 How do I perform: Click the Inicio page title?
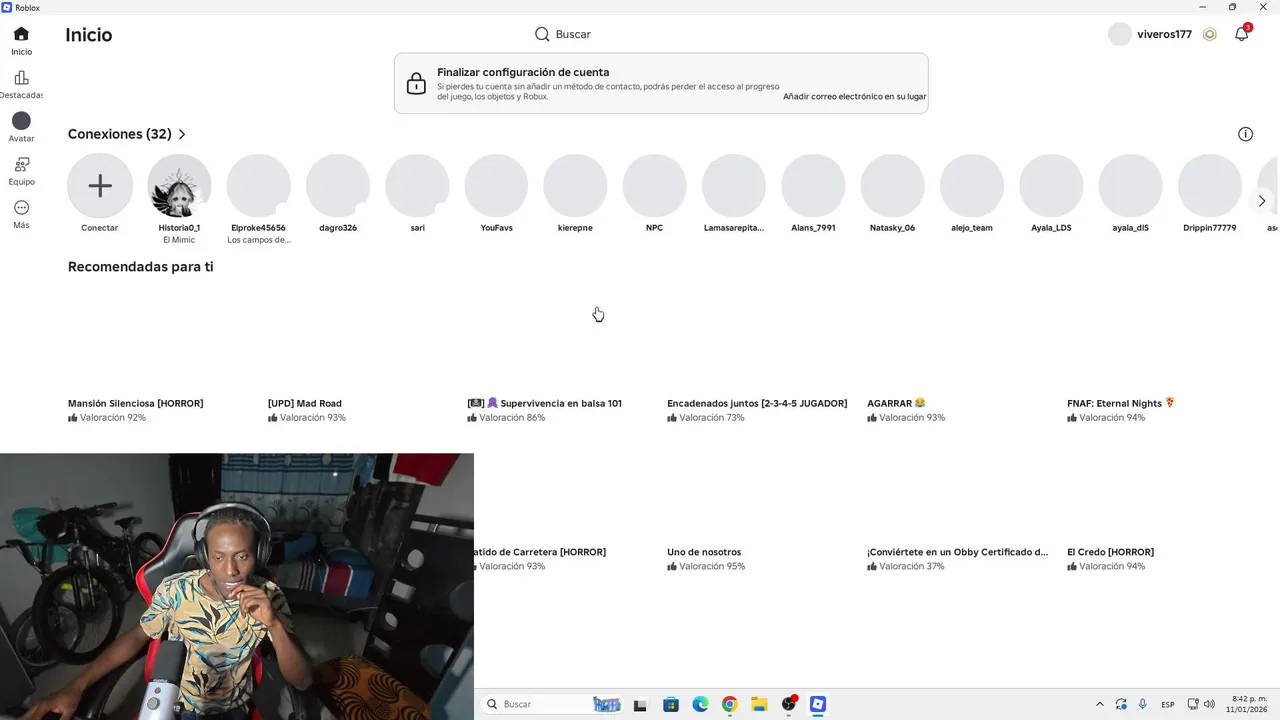pos(89,35)
